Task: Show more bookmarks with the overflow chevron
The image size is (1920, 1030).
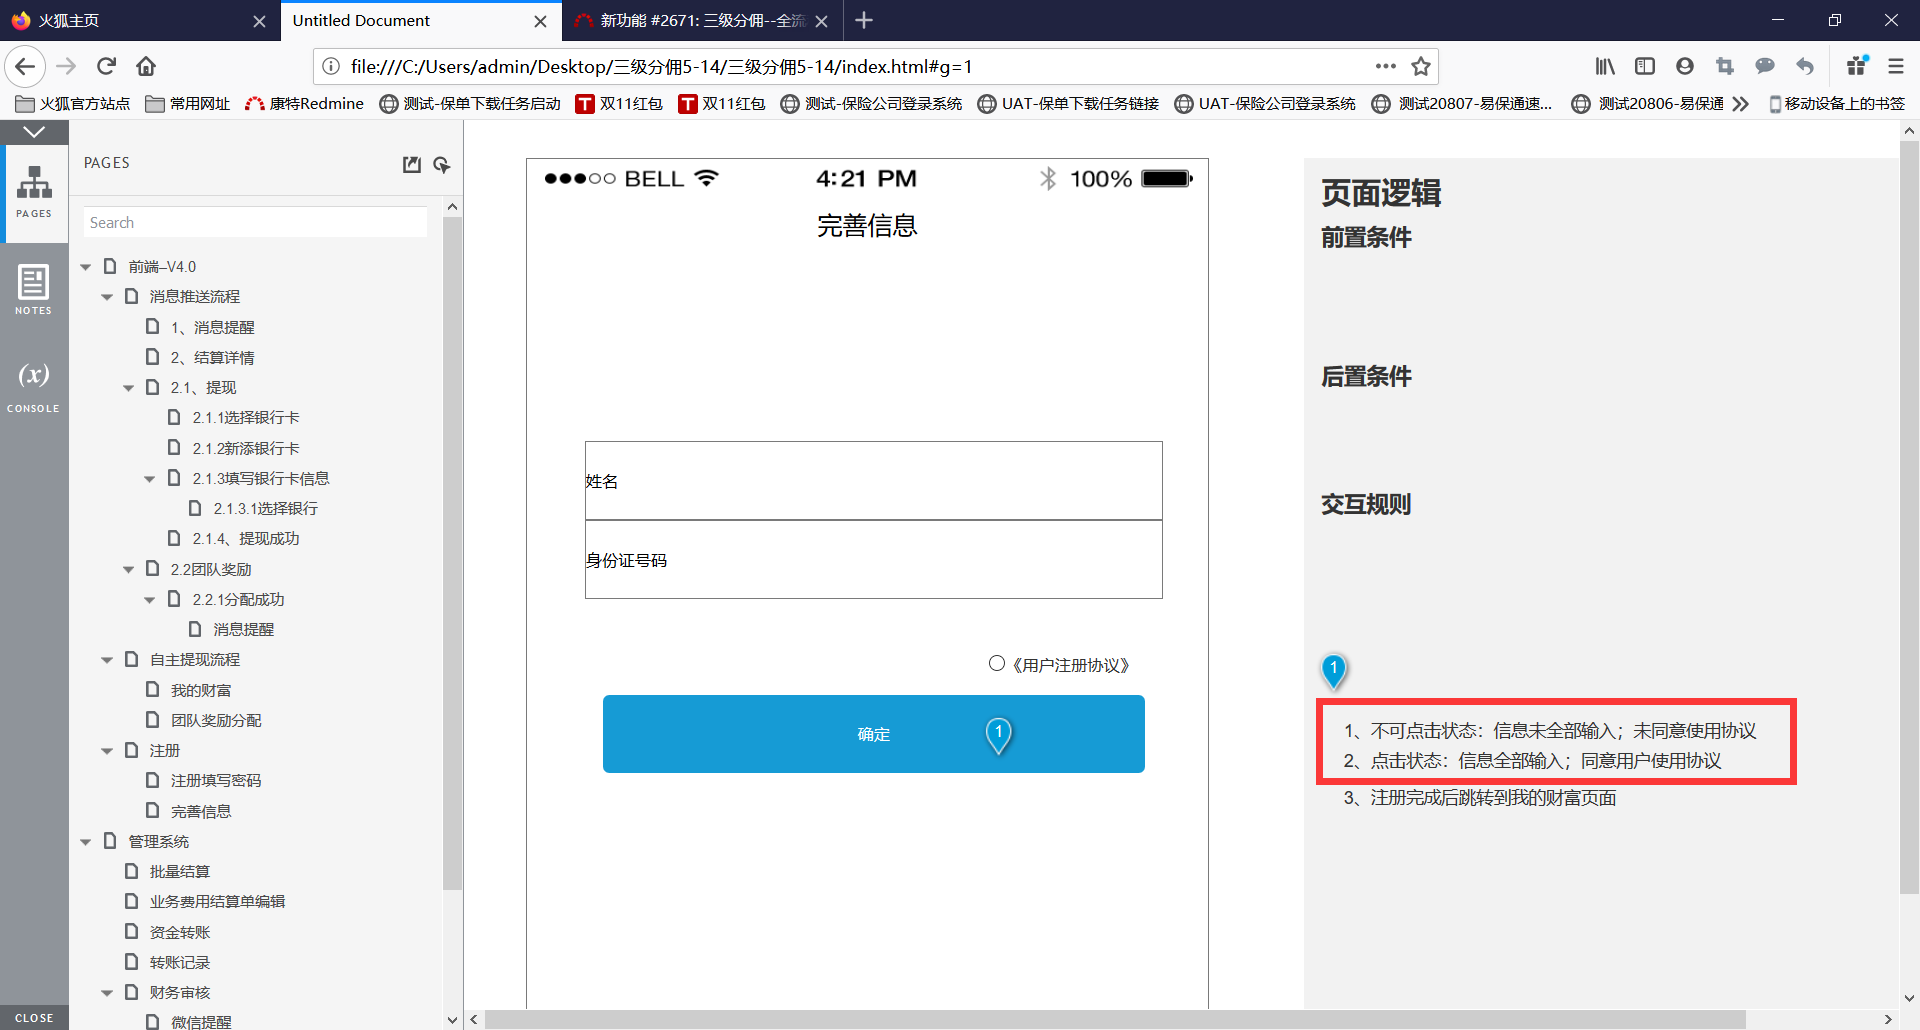Action: (1741, 104)
